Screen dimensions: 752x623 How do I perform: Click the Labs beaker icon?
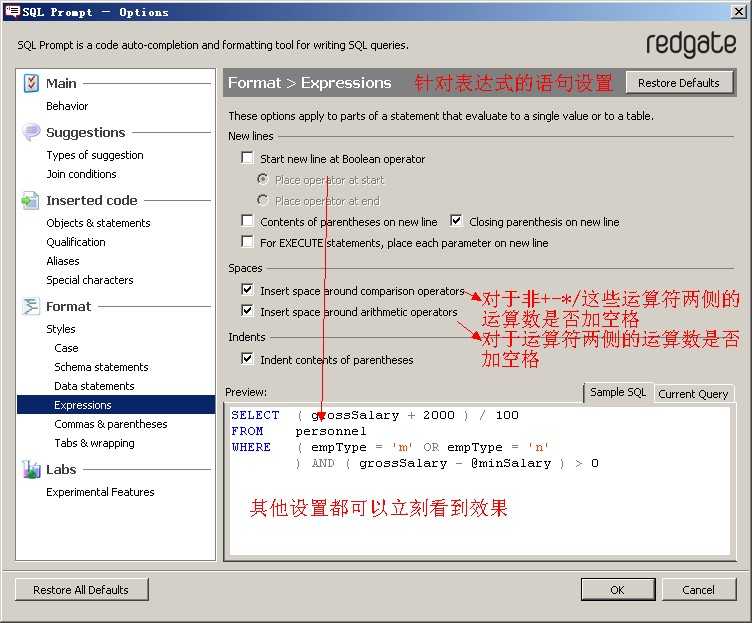coord(31,470)
